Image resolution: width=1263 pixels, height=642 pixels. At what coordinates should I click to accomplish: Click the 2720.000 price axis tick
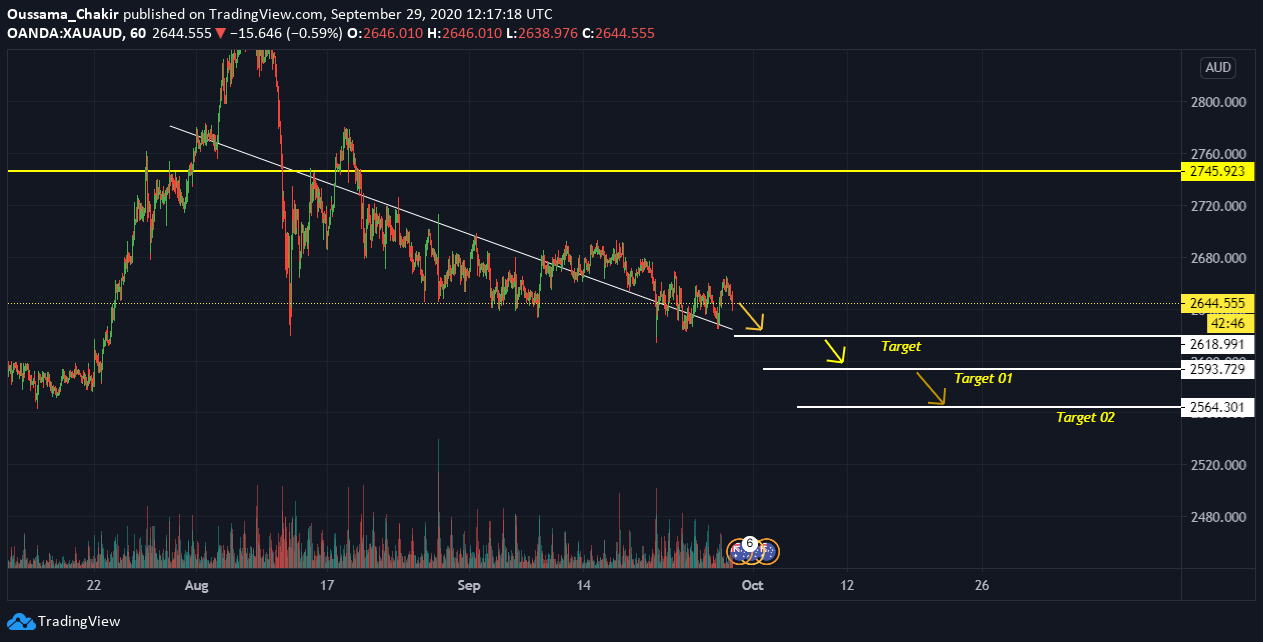(1217, 206)
